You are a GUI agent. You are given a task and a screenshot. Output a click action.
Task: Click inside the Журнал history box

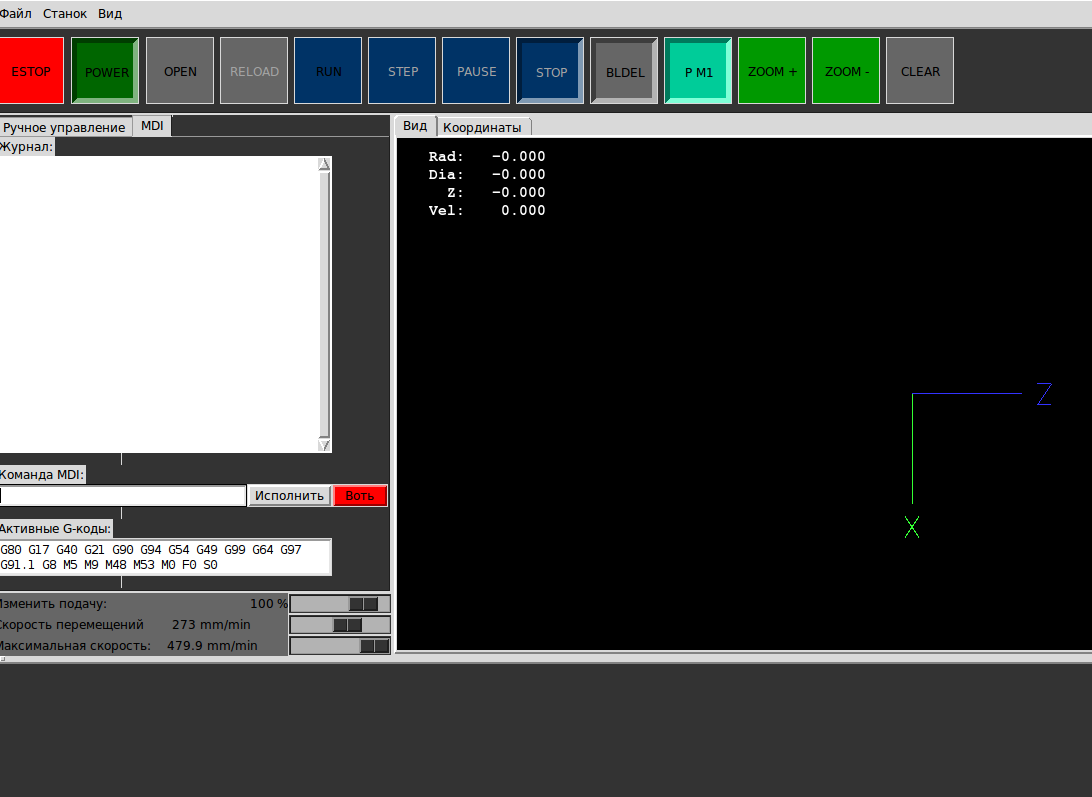click(159, 304)
